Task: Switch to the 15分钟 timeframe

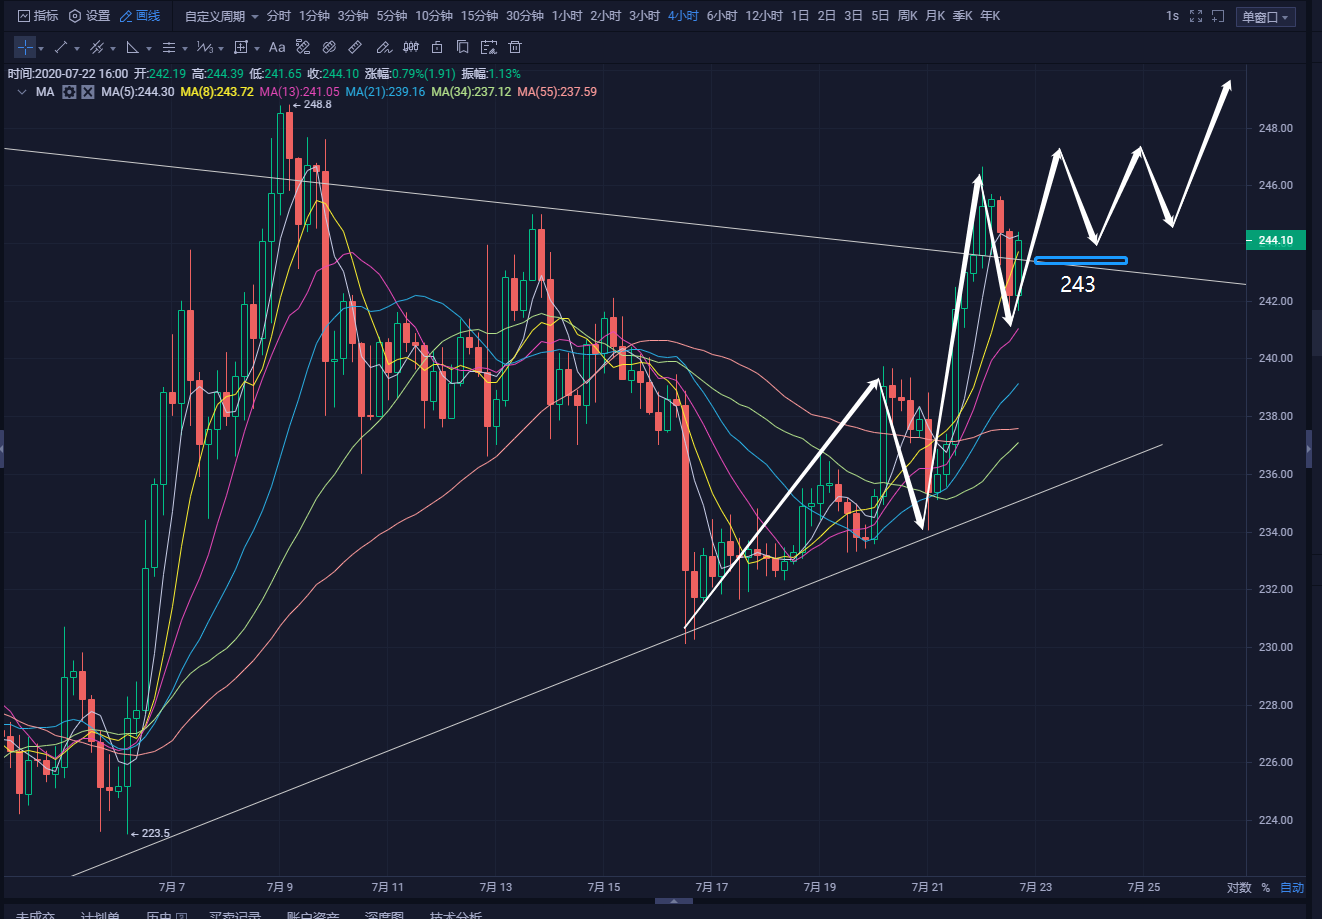Action: click(x=479, y=16)
